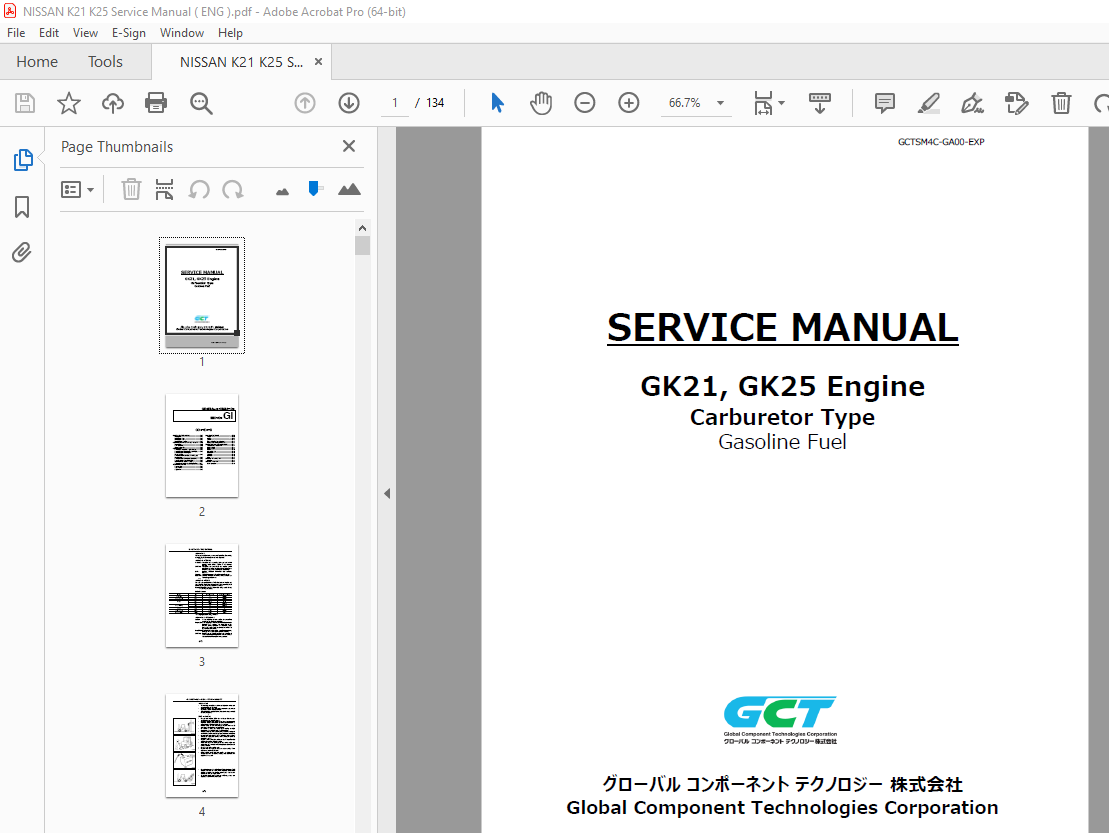Open the File menu

pos(16,33)
